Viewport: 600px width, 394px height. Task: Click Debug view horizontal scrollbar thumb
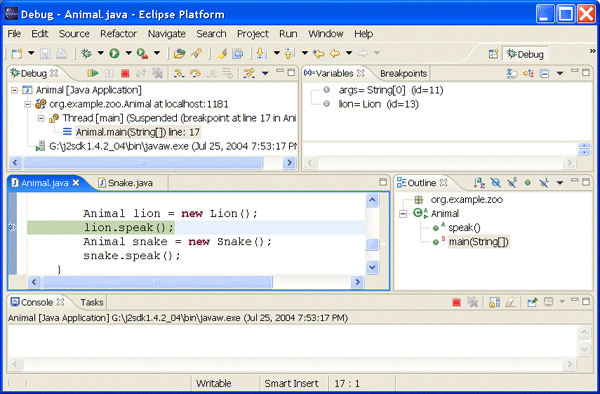[x=143, y=163]
